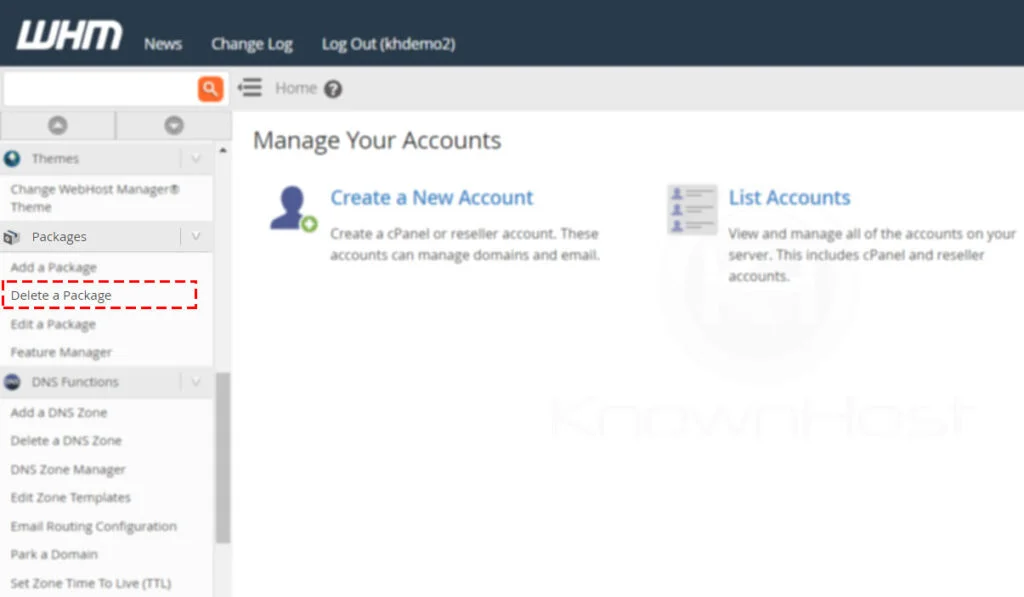Click the sidebar up arrow button
The height and width of the screenshot is (597, 1024).
tap(57, 125)
